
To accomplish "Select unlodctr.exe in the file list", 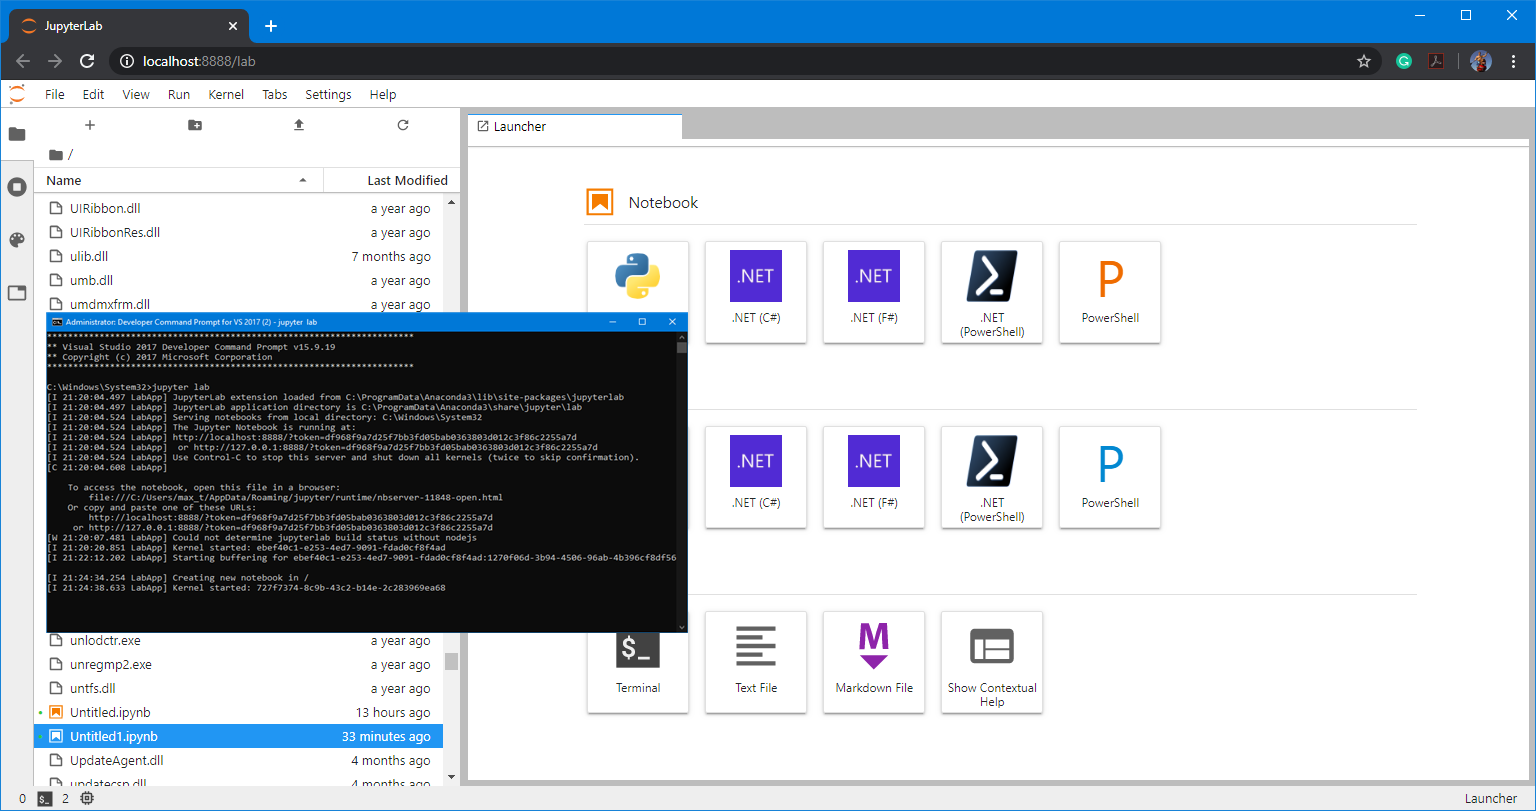I will [x=238, y=640].
